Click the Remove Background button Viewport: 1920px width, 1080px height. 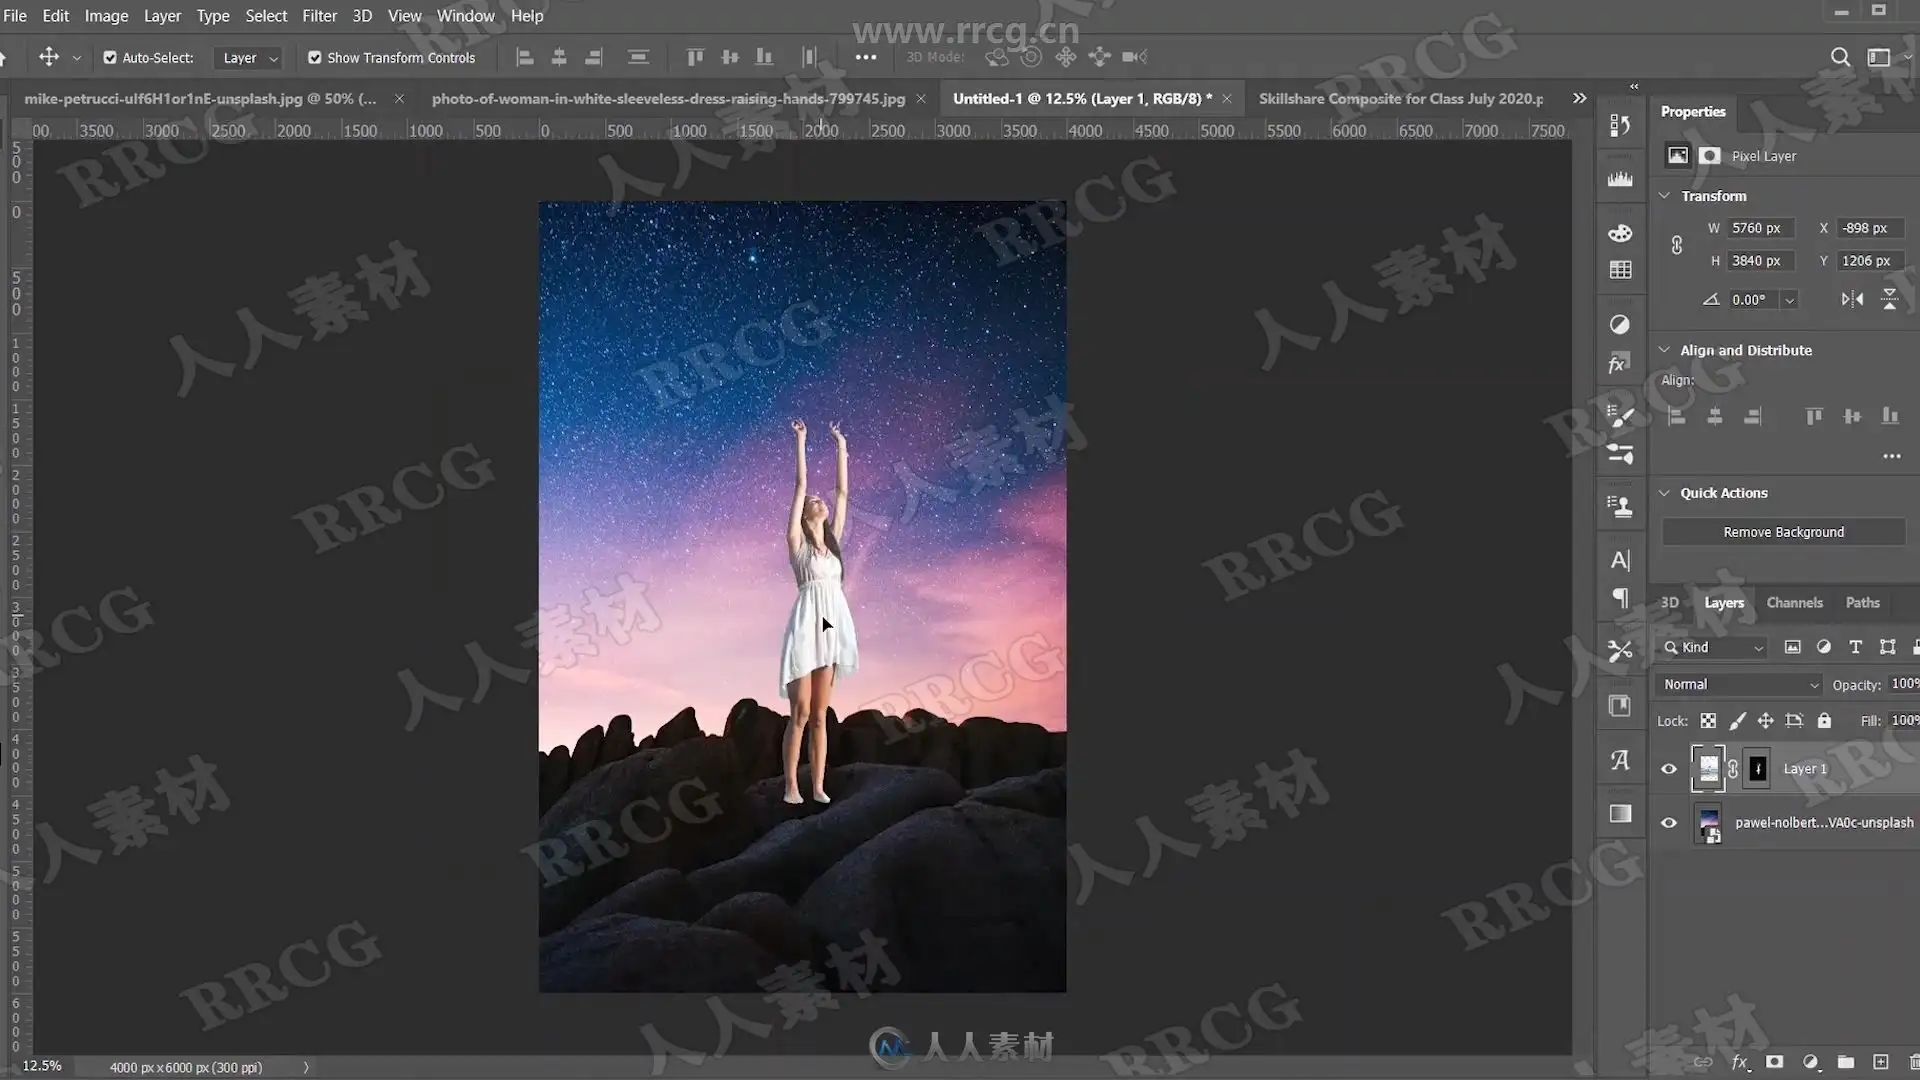pyautogui.click(x=1783, y=532)
